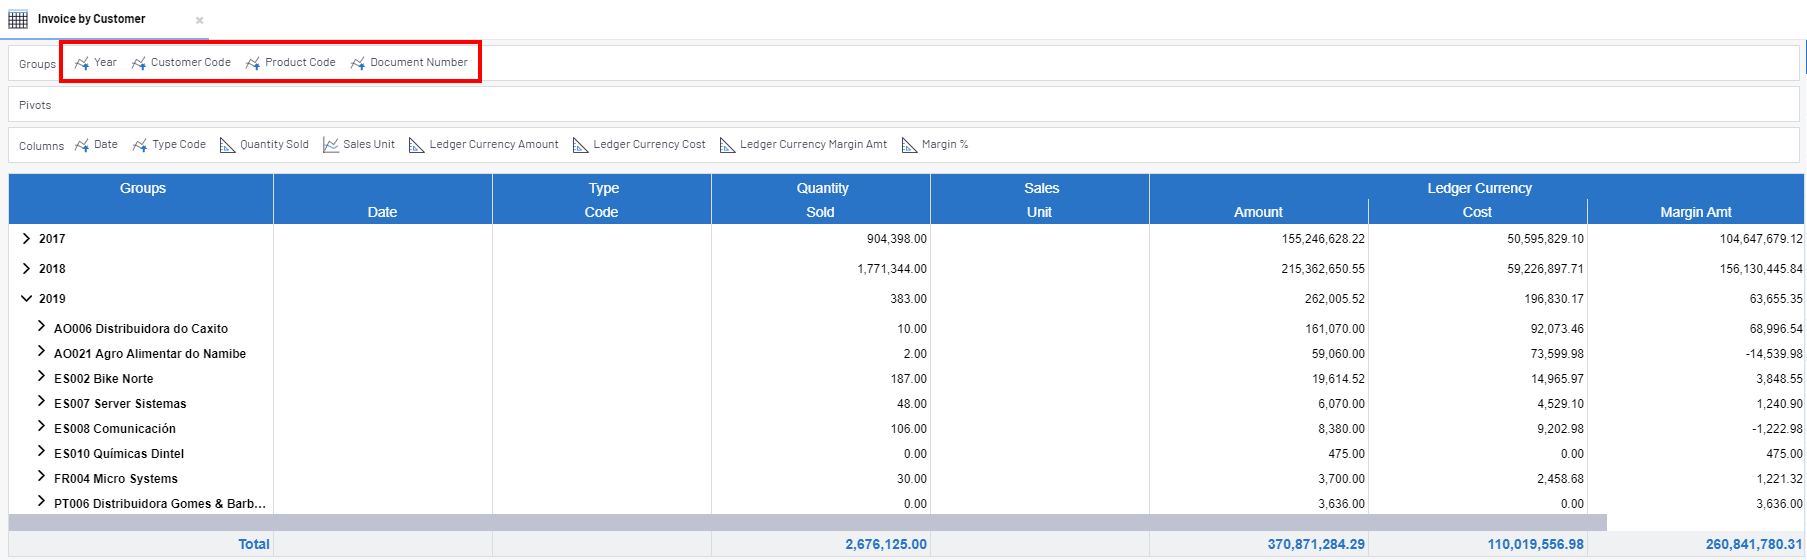Viewport: 1807px width, 560px height.
Task: Close the Invoice by Customer tab
Action: click(200, 20)
